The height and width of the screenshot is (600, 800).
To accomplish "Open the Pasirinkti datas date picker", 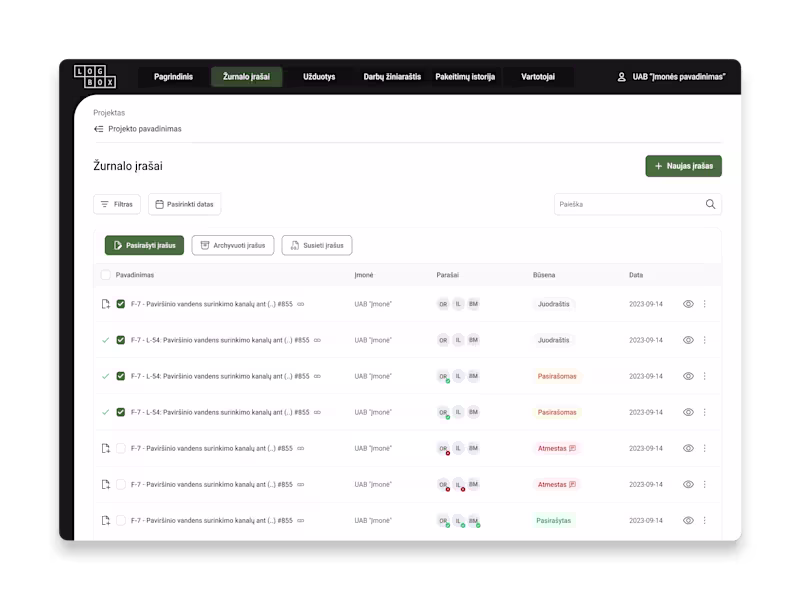I will tap(185, 204).
